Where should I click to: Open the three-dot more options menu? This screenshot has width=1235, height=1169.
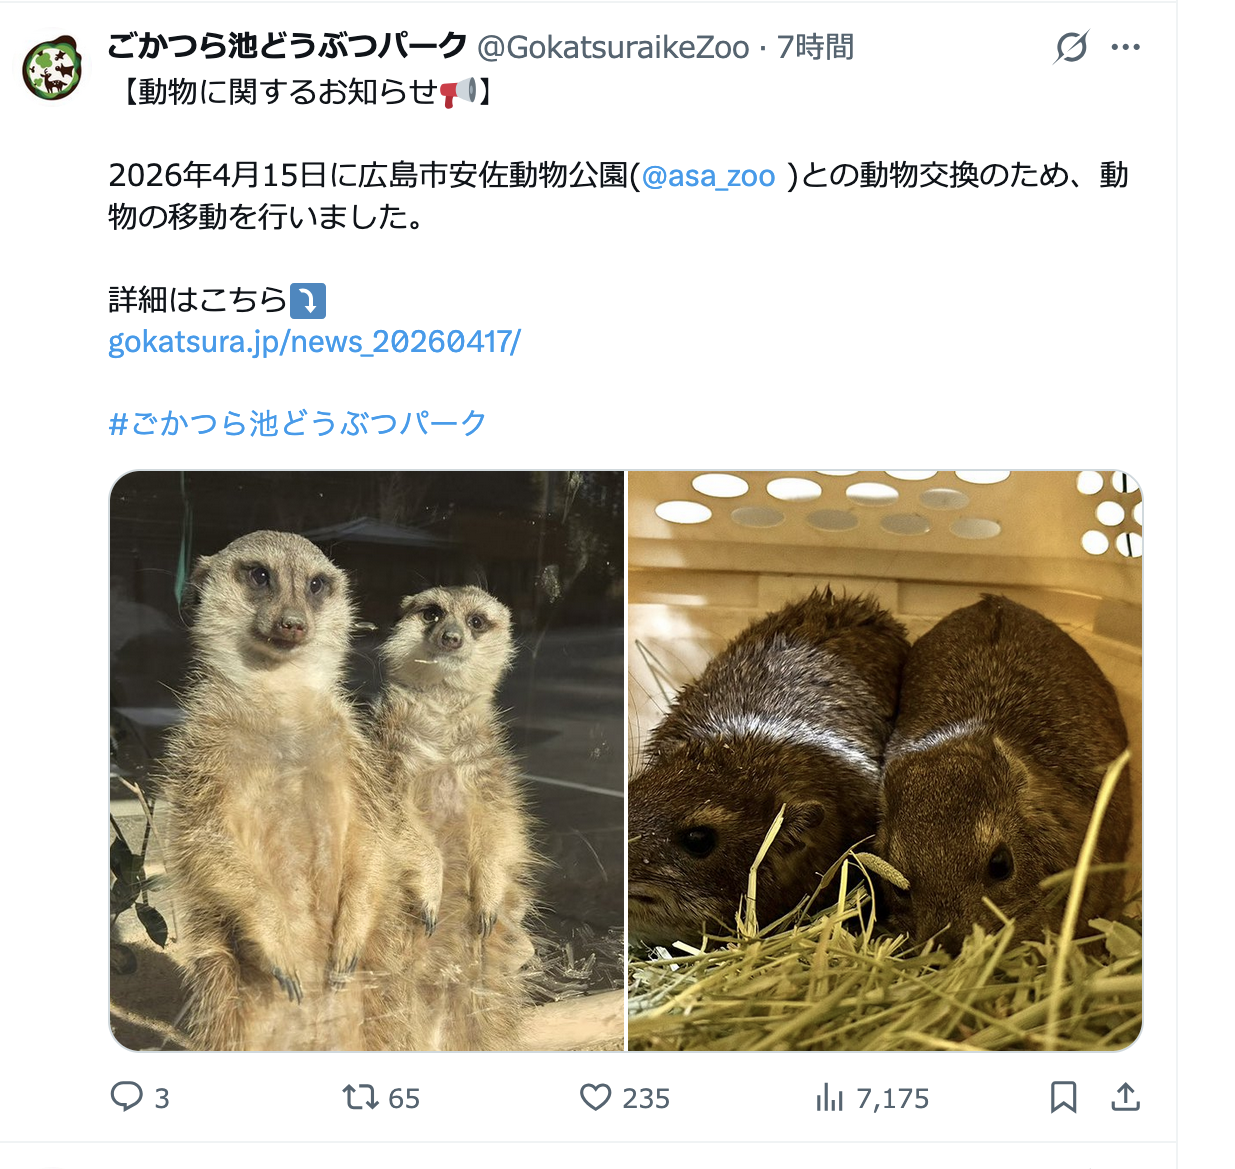pyautogui.click(x=1126, y=47)
